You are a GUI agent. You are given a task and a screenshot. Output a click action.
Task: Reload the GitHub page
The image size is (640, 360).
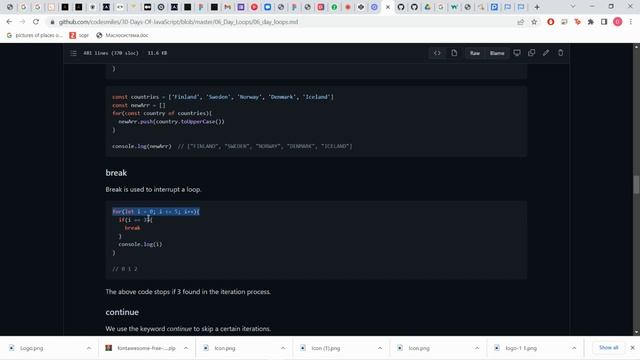click(x=36, y=22)
